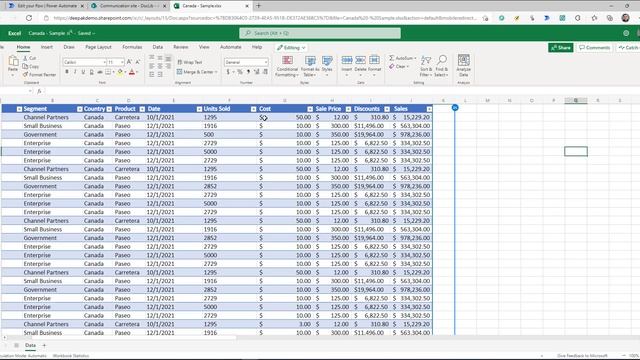Activate the Format Painter

click(39, 75)
